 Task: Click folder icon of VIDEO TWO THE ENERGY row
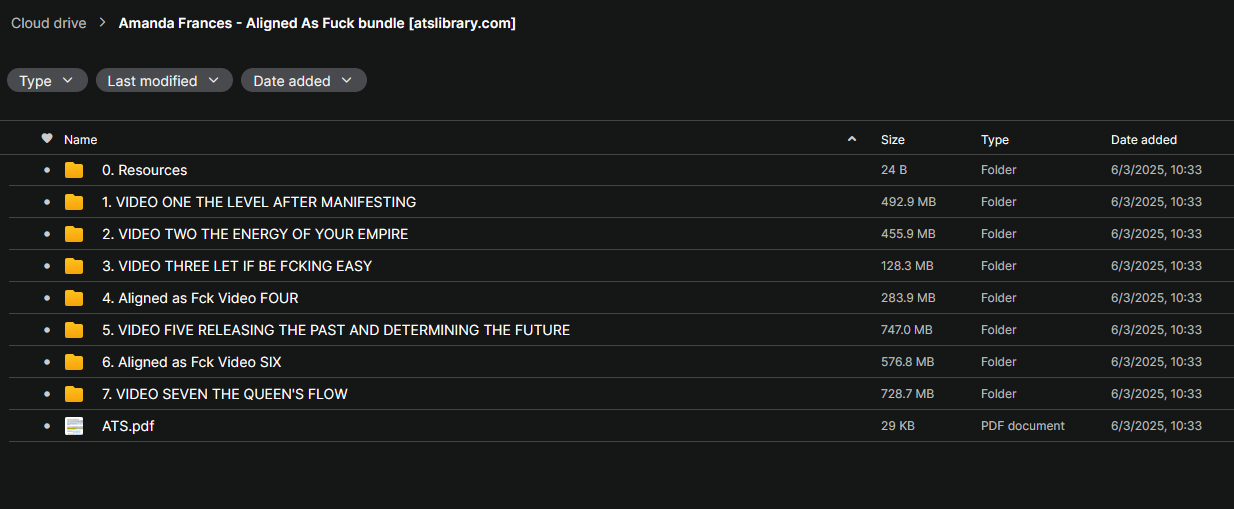click(x=74, y=234)
